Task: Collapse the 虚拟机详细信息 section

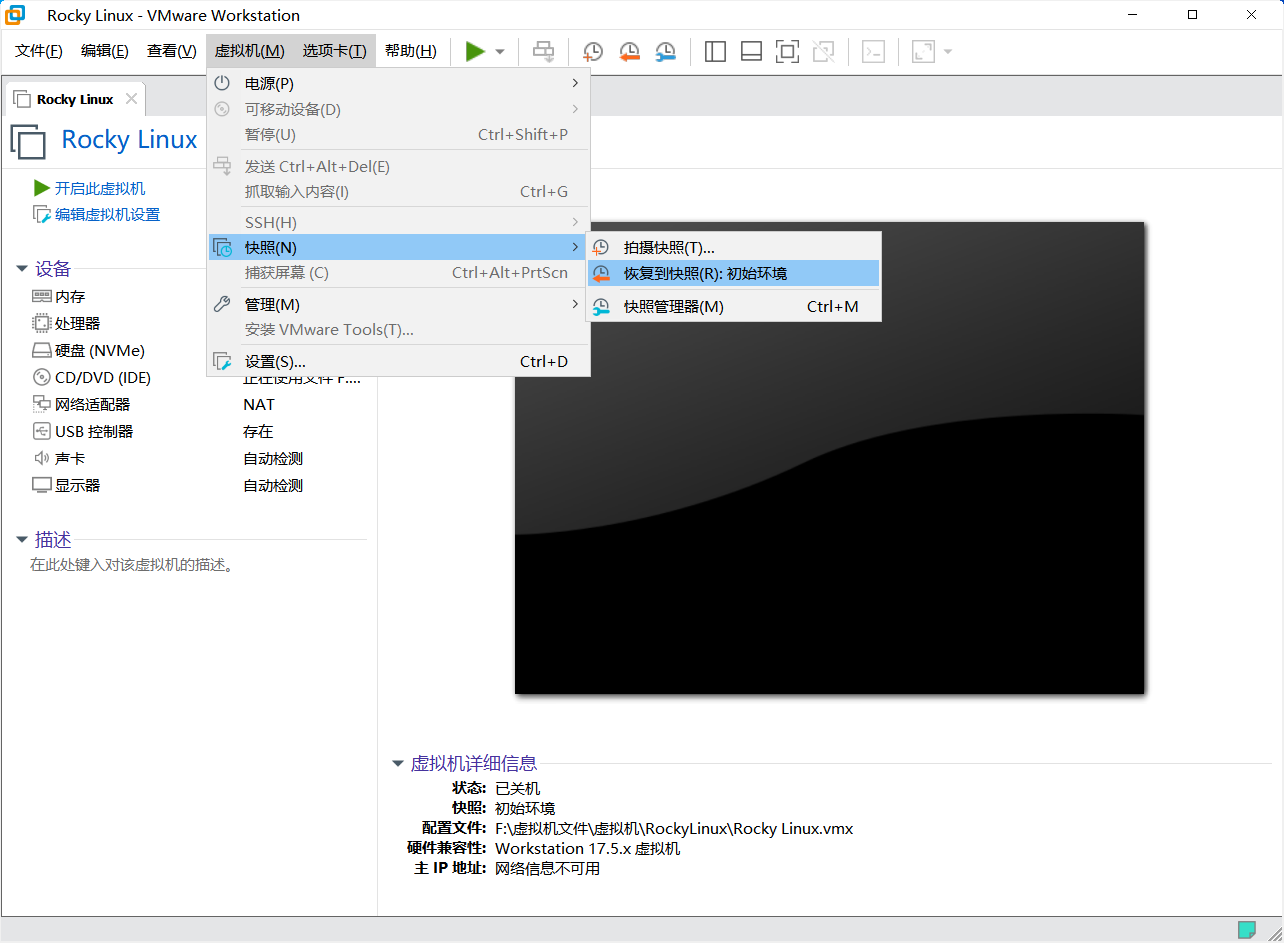Action: click(x=398, y=764)
